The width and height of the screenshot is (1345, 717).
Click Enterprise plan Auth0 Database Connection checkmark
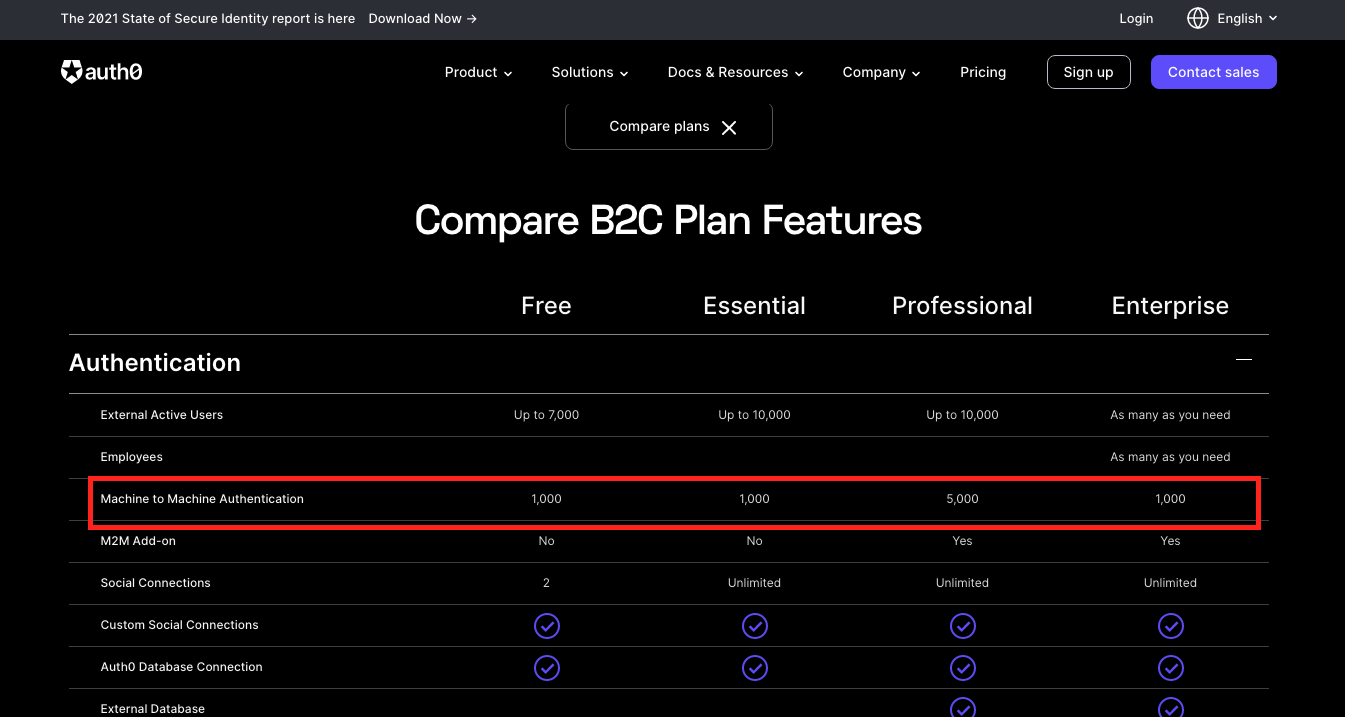[1170, 668]
